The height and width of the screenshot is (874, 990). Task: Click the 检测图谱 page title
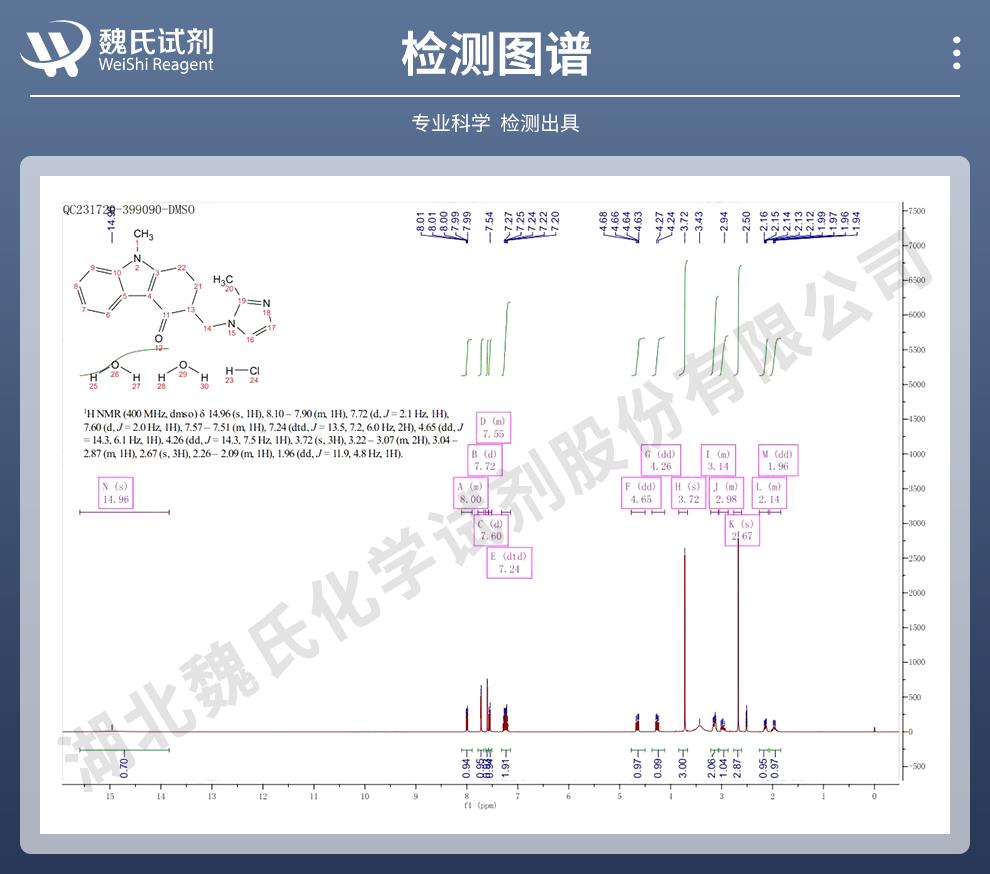pos(495,52)
